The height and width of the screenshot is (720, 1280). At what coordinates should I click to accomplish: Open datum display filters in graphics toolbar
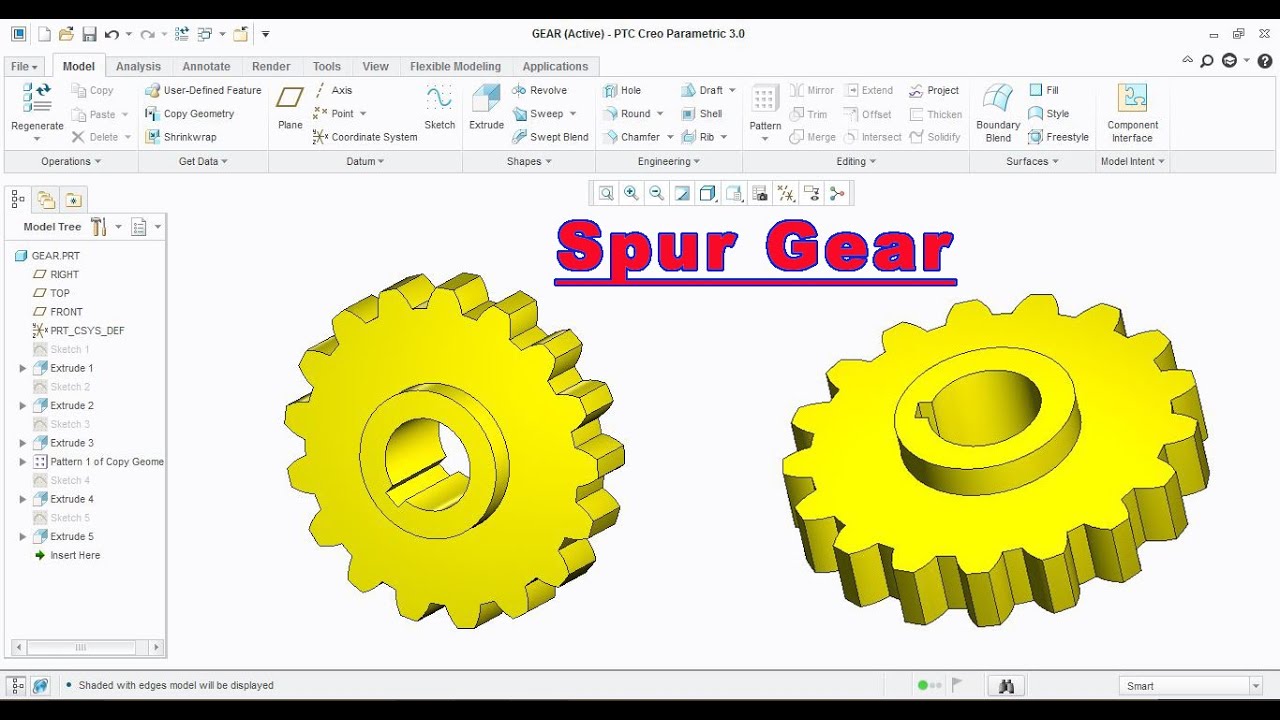[x=786, y=193]
